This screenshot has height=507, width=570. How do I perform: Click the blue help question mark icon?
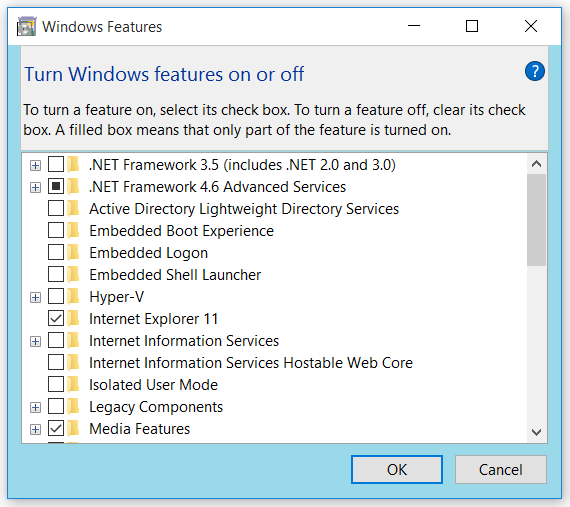pos(534,71)
